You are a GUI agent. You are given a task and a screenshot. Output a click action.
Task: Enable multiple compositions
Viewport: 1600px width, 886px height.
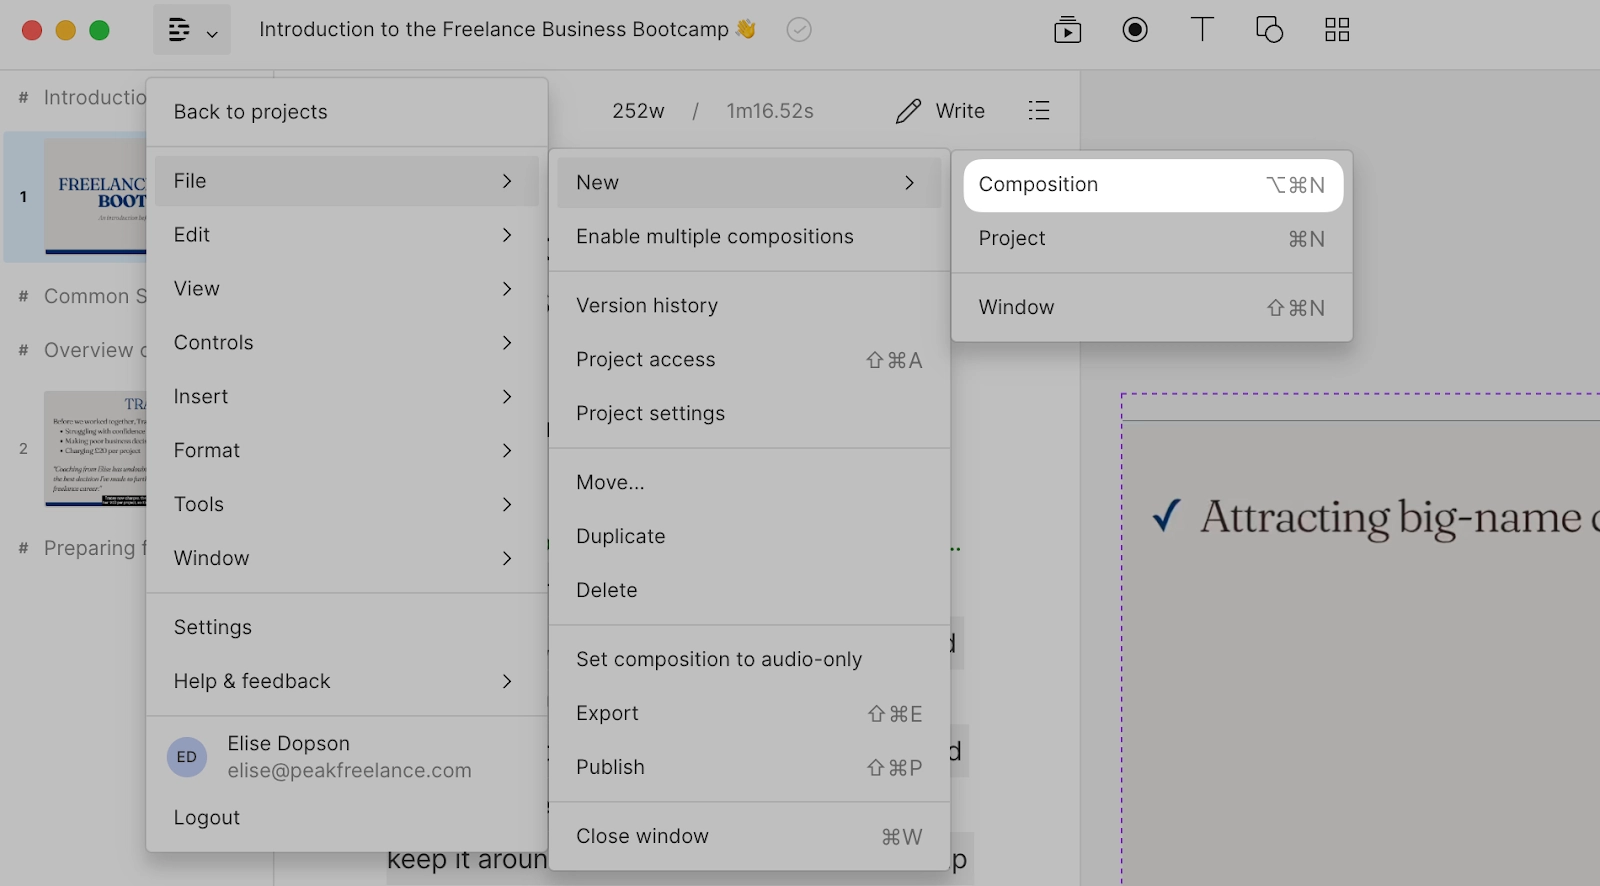(x=714, y=237)
